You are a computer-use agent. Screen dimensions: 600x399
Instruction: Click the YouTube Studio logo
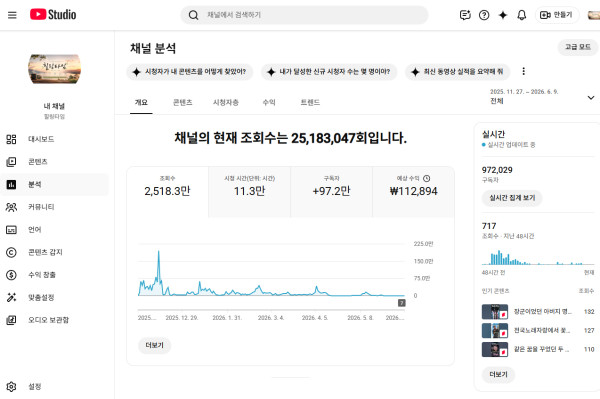53,15
